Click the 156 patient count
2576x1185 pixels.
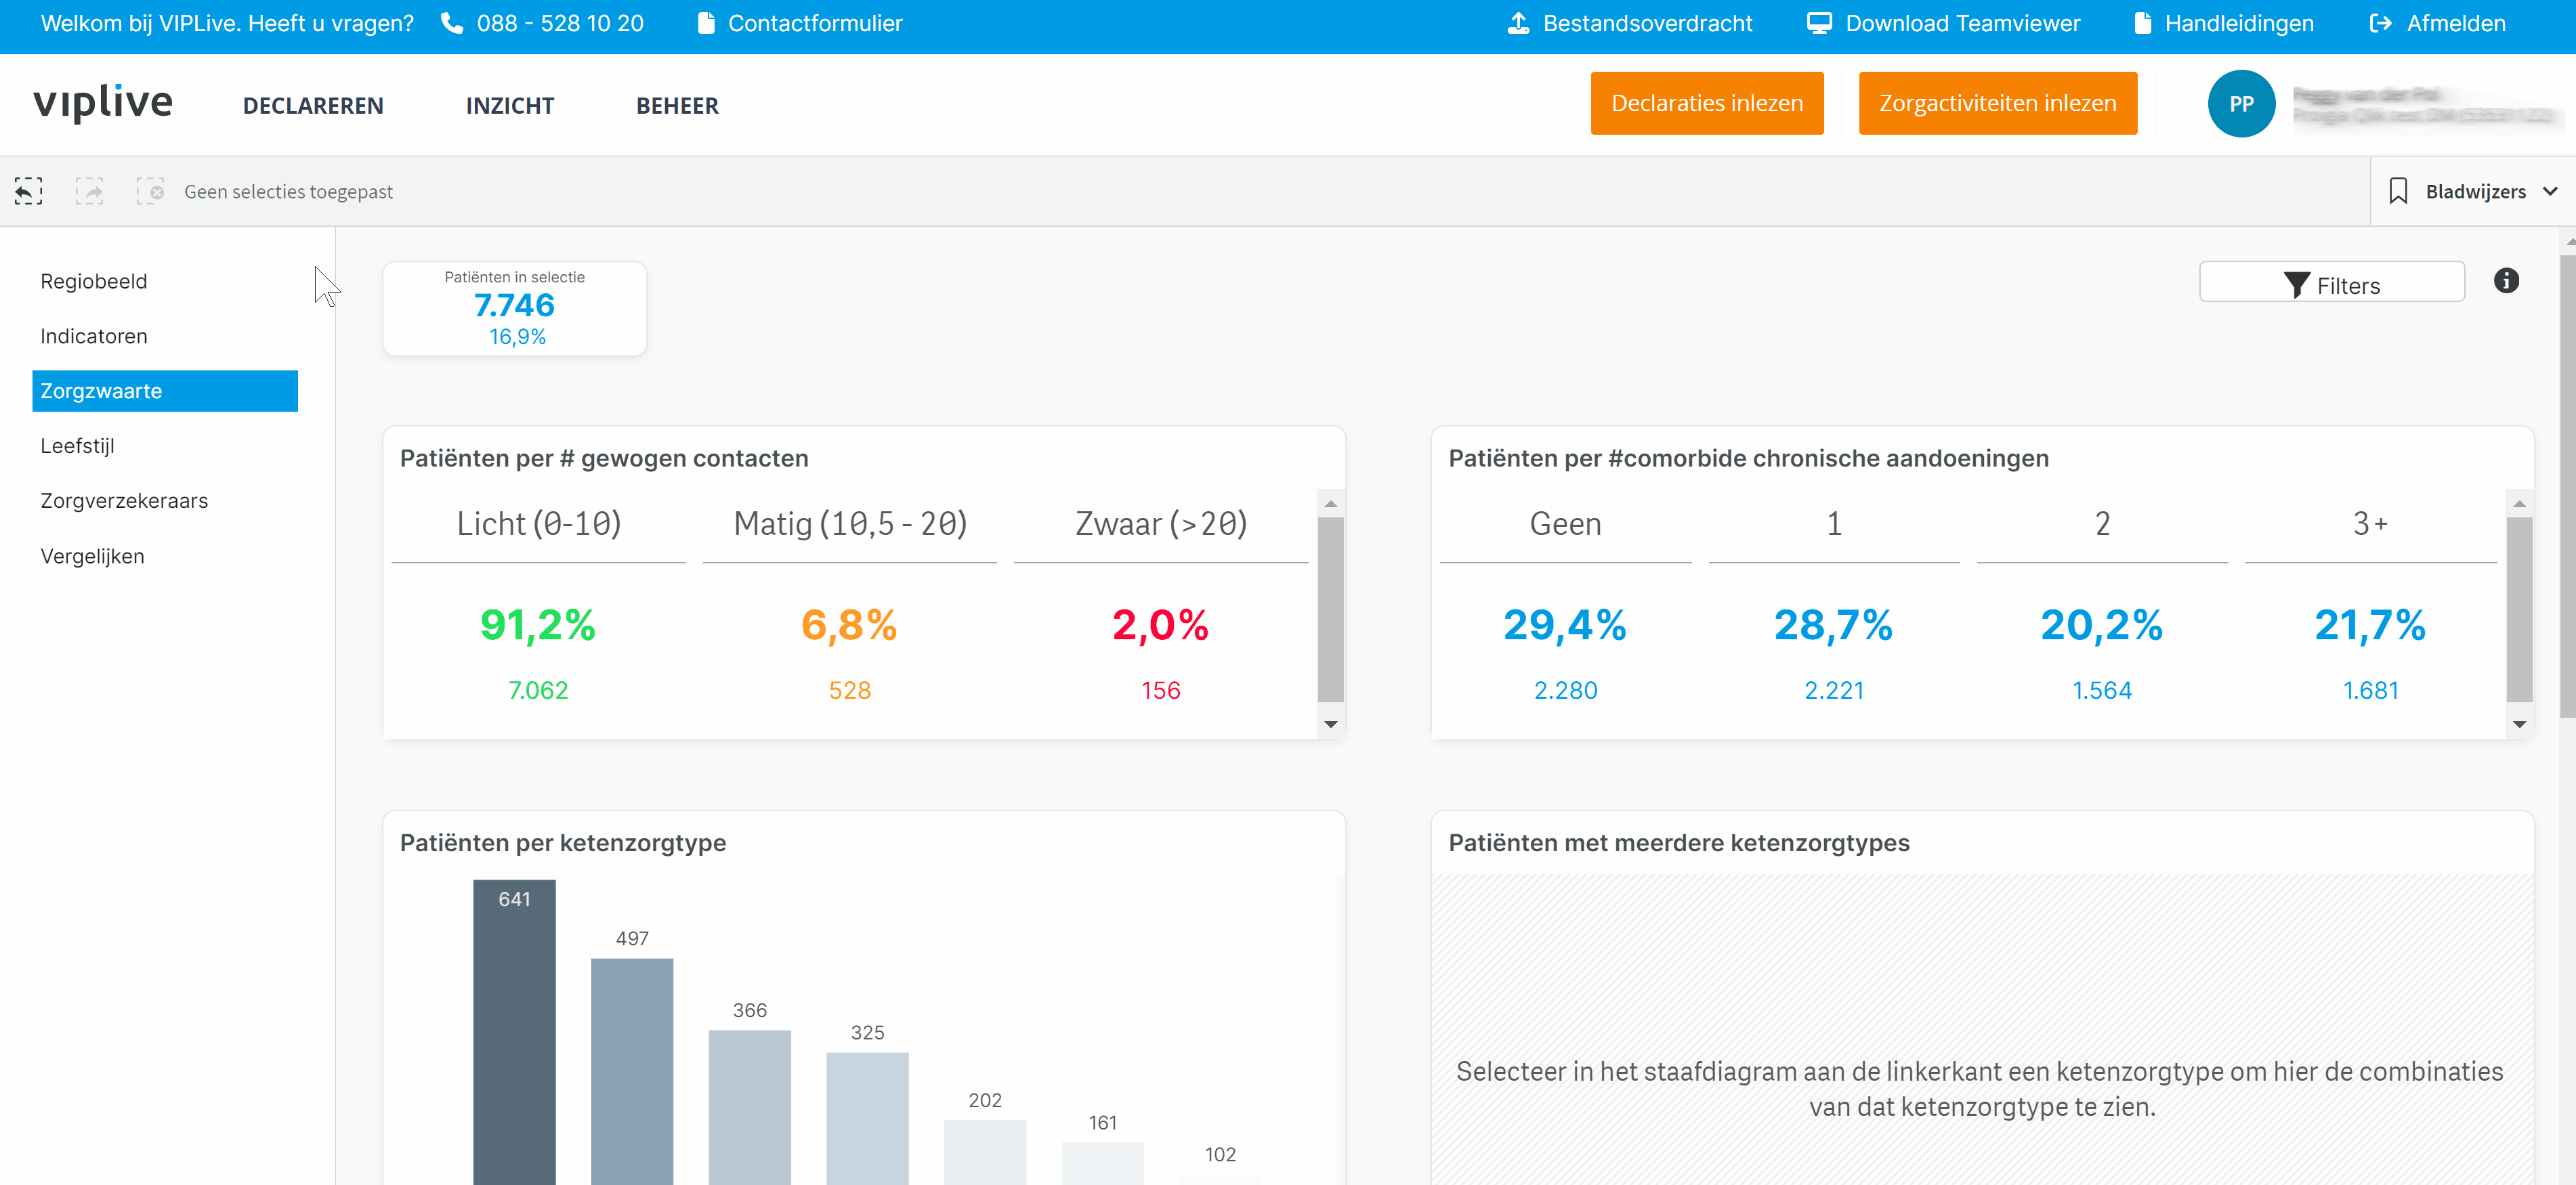click(1161, 690)
